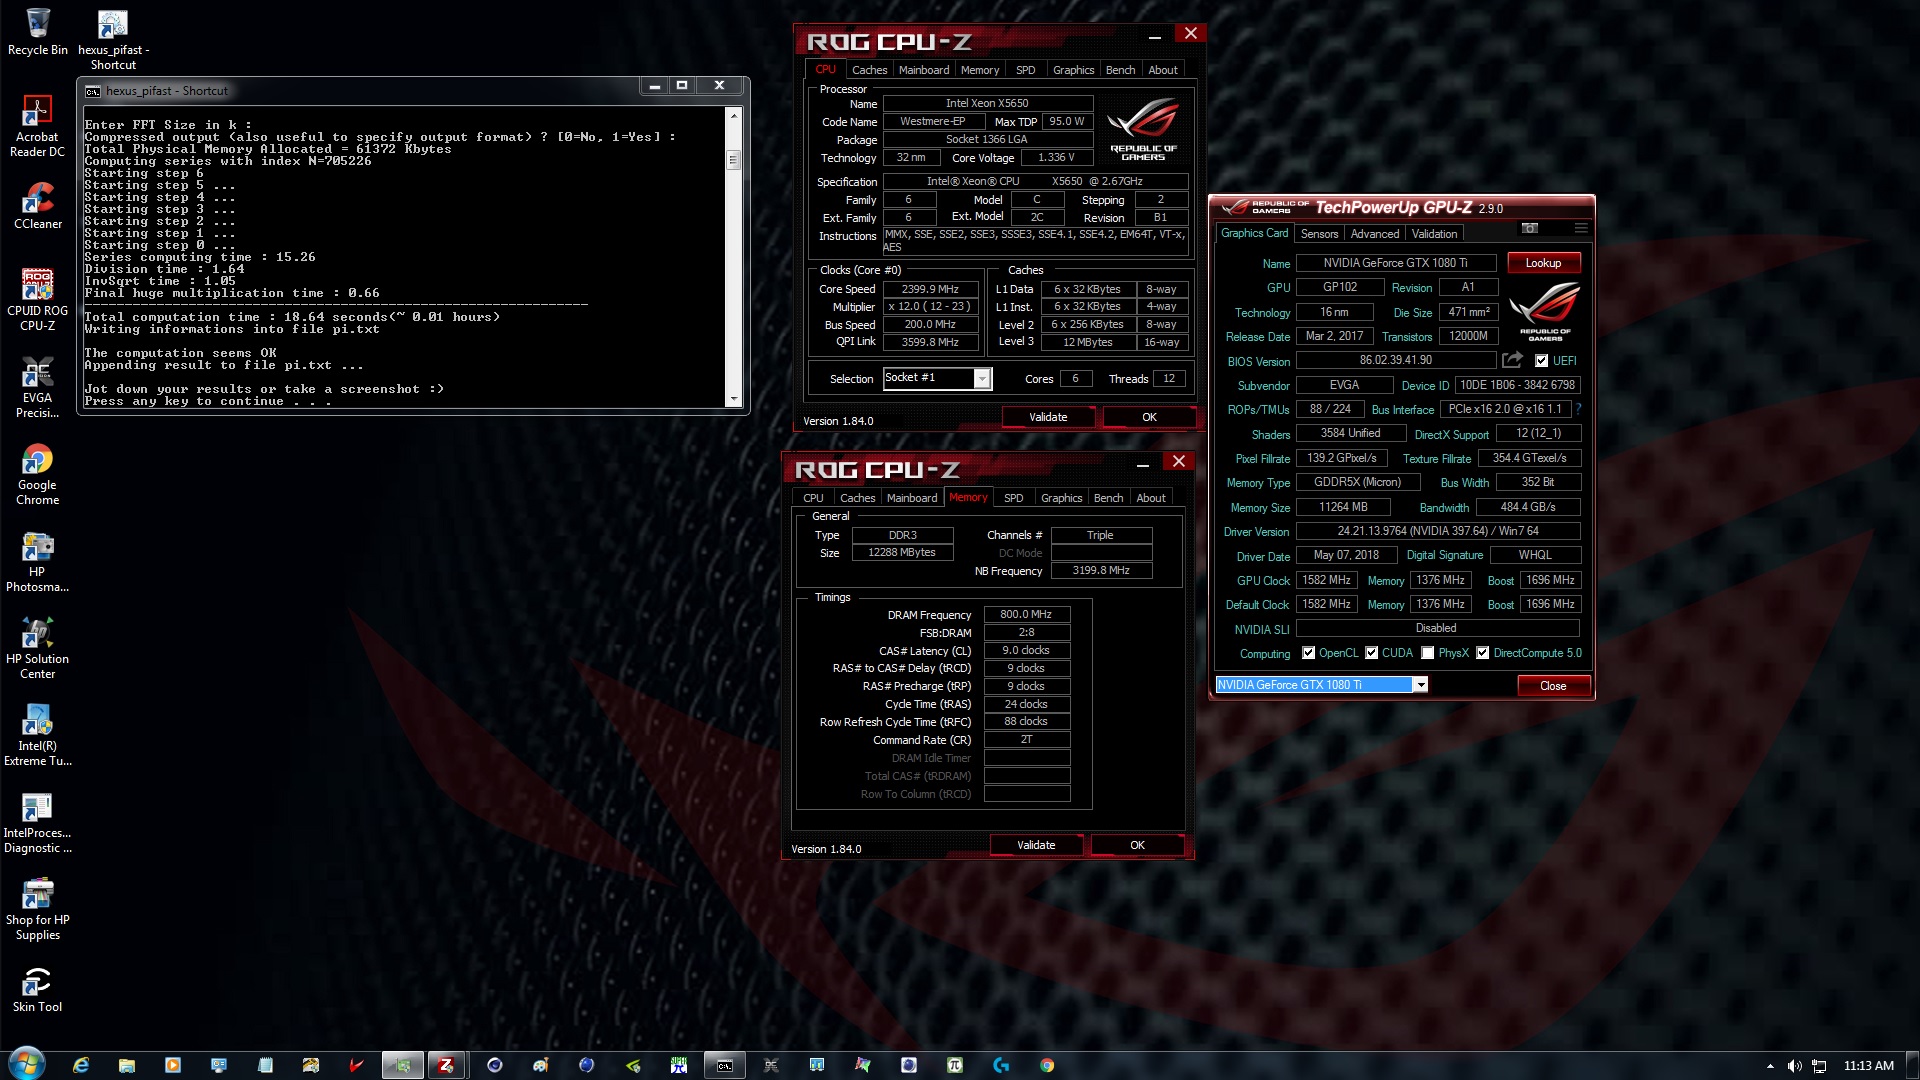The image size is (1920, 1080).
Task: Click the GPU-Z Lookup button
Action: point(1543,263)
